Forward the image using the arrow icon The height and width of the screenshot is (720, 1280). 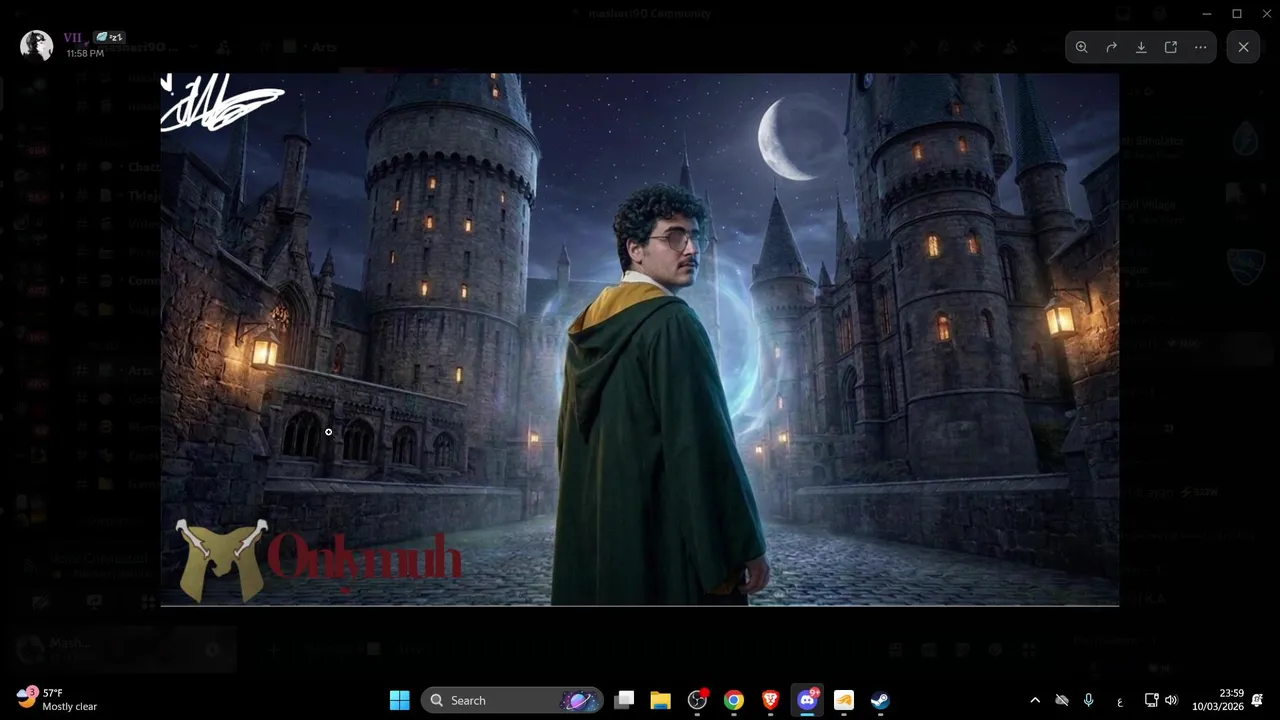(x=1111, y=47)
